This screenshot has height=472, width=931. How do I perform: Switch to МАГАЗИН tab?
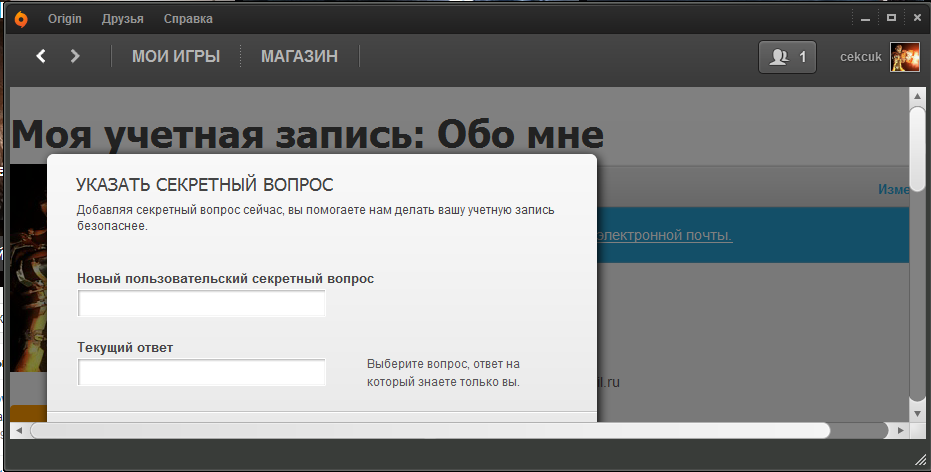[x=299, y=57]
